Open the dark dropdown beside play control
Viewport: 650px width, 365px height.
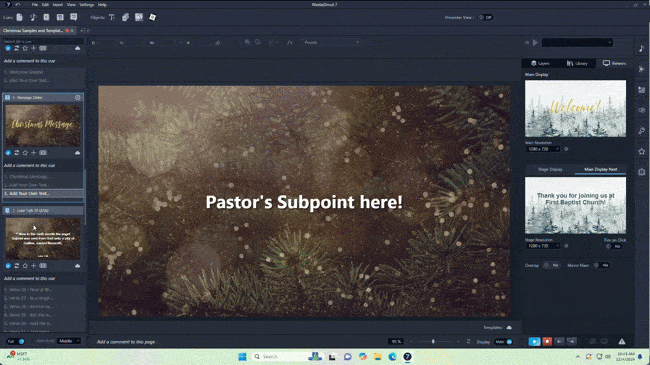pyautogui.click(x=577, y=42)
